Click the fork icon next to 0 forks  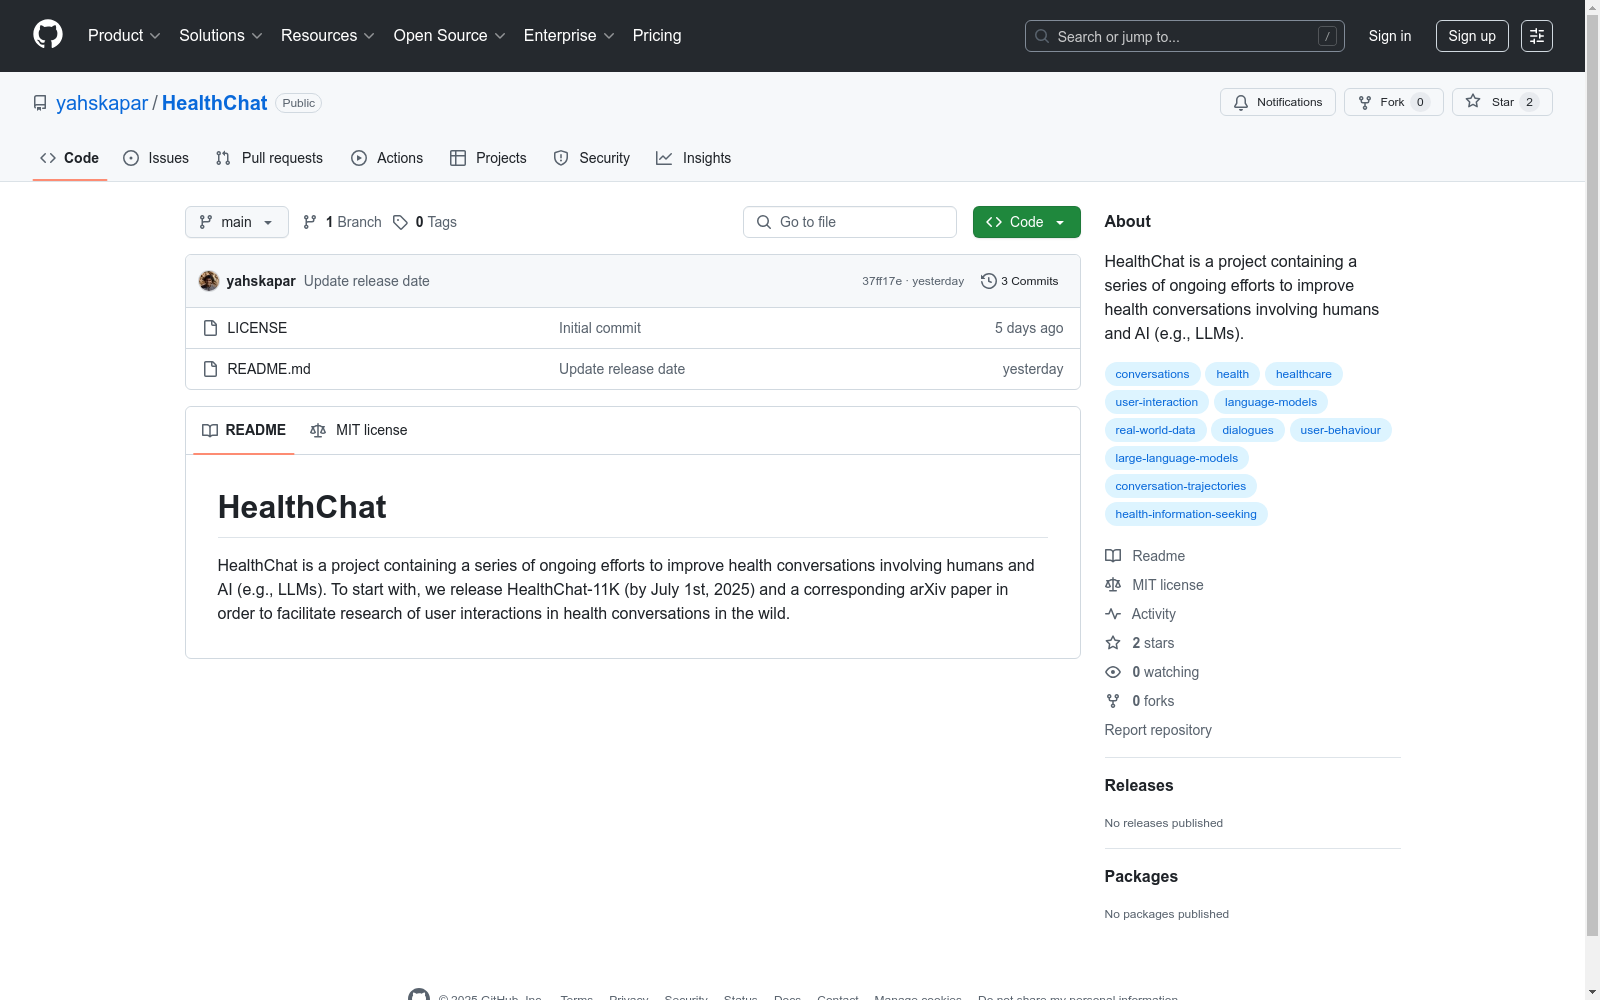coord(1113,701)
